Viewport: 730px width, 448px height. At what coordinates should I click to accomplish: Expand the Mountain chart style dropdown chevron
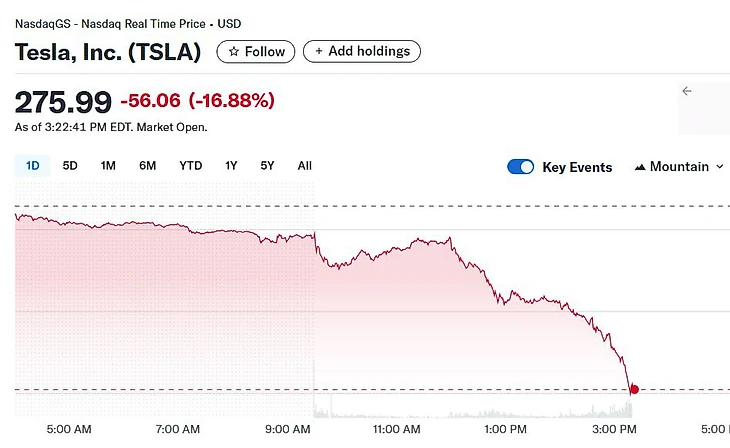point(720,167)
